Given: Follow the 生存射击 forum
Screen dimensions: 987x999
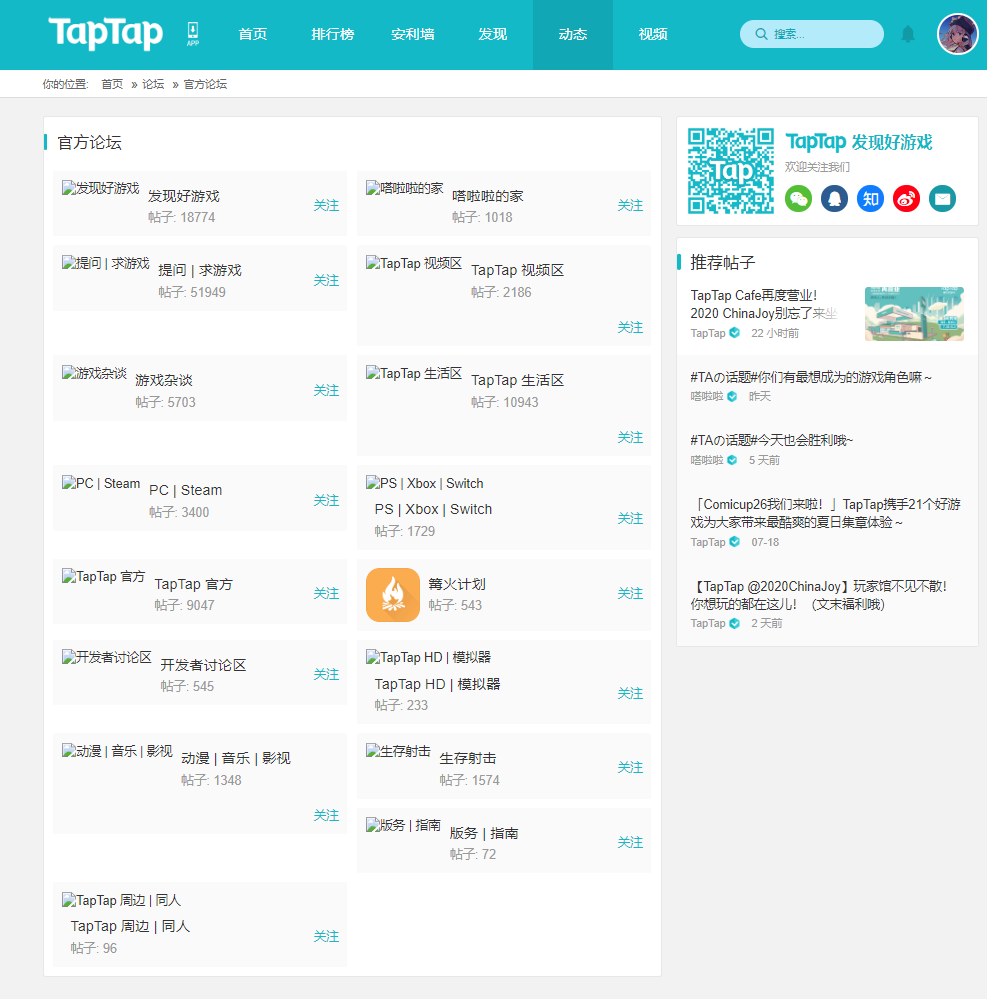Looking at the screenshot, I should point(630,767).
